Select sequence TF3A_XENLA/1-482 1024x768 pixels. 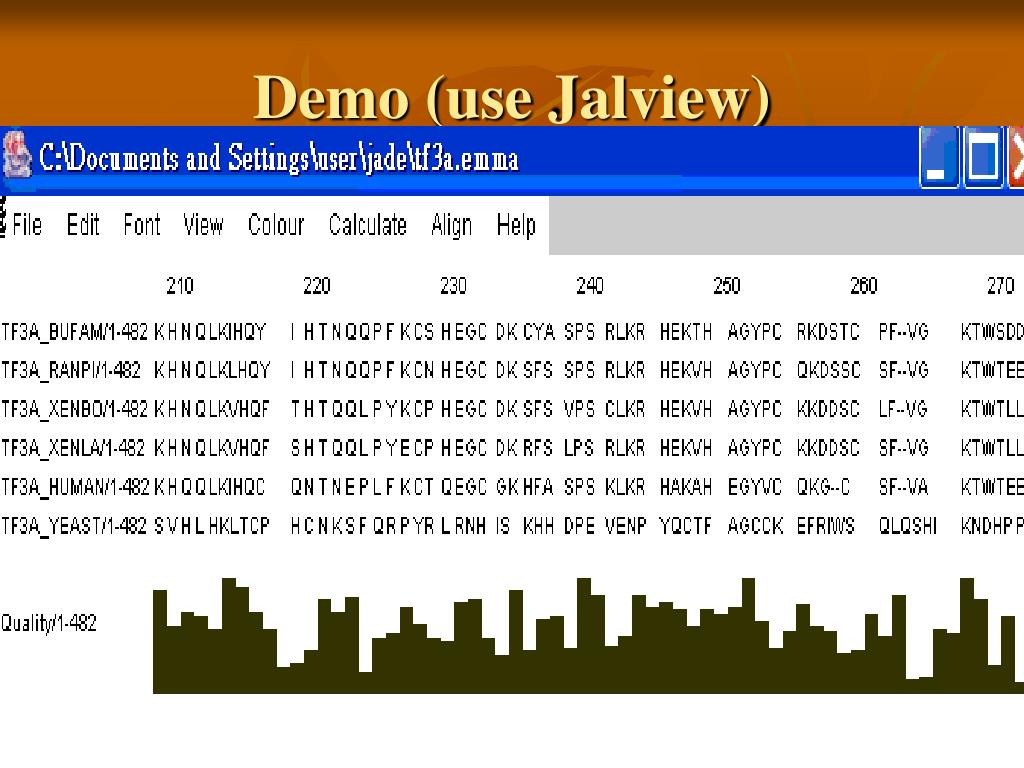[73, 448]
